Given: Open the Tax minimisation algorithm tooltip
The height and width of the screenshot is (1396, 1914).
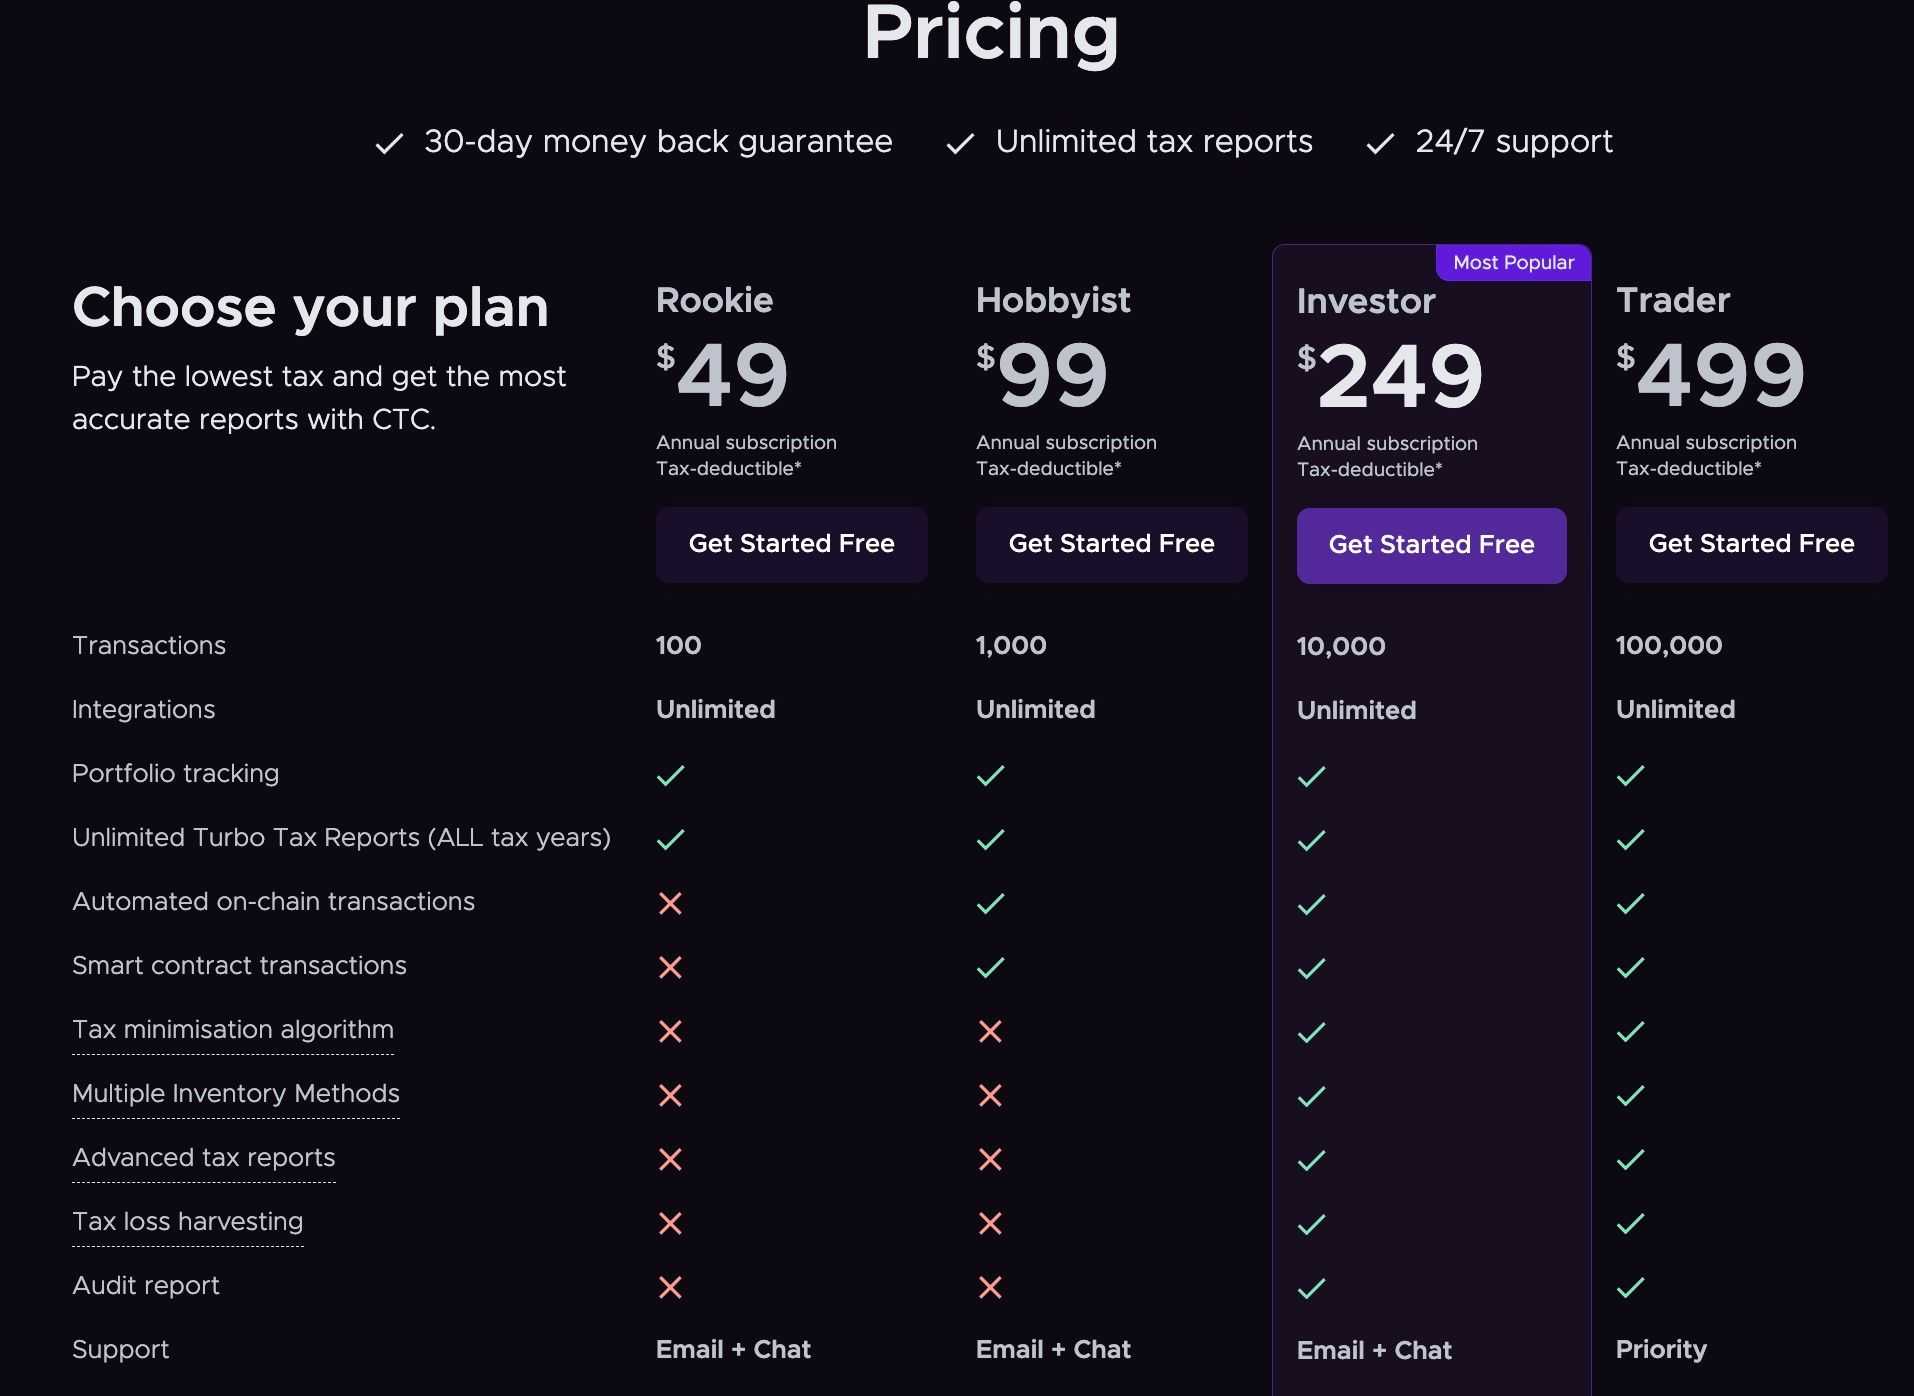Looking at the screenshot, I should (x=232, y=1030).
